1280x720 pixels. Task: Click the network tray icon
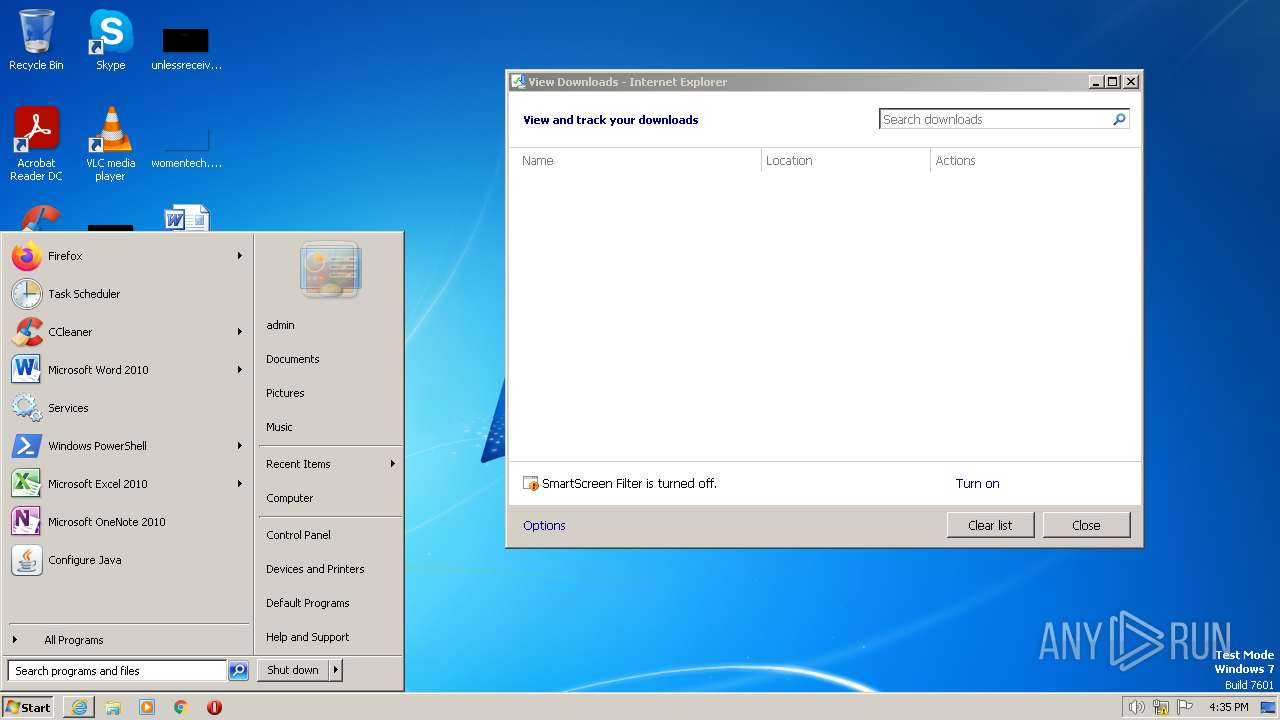[x=1161, y=707]
